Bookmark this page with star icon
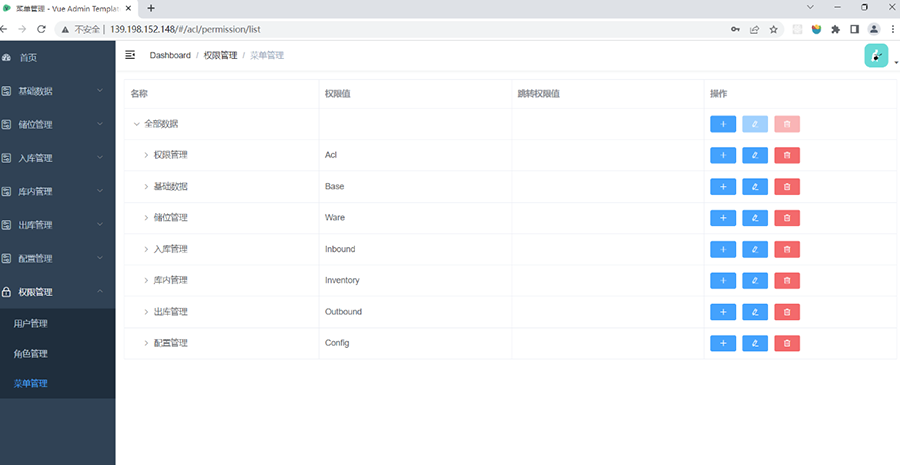This screenshot has height=465, width=900. coord(773,29)
